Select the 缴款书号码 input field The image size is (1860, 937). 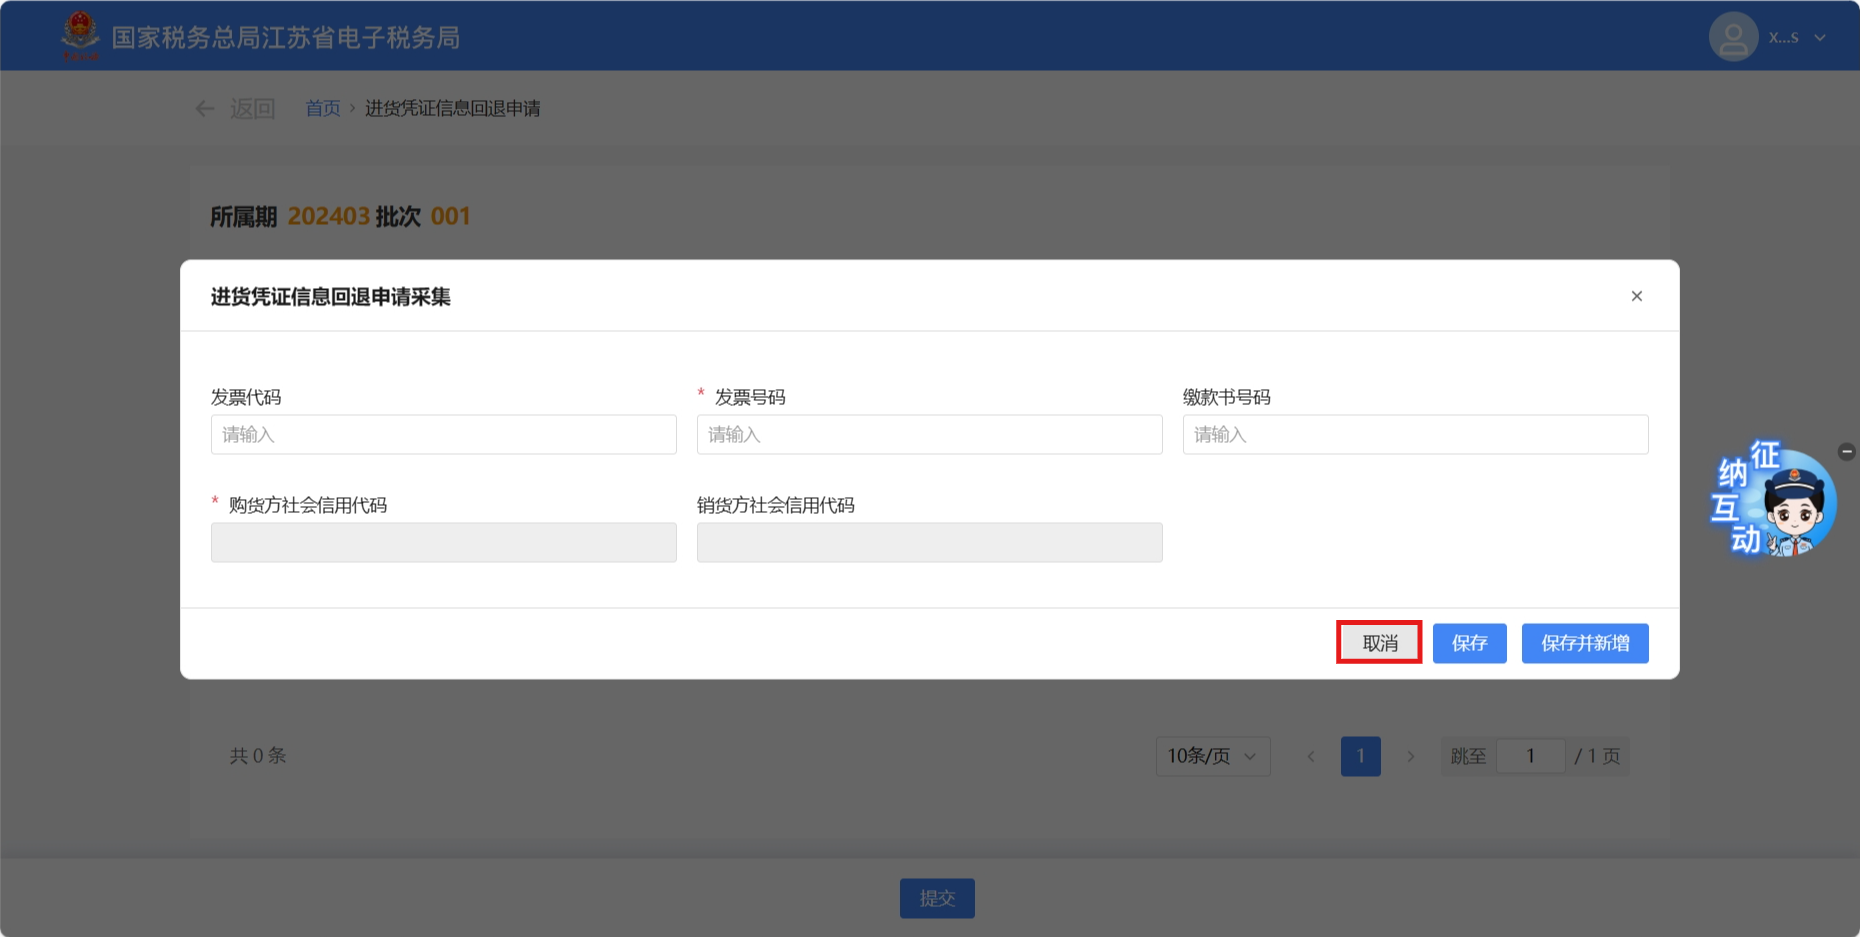click(1414, 435)
